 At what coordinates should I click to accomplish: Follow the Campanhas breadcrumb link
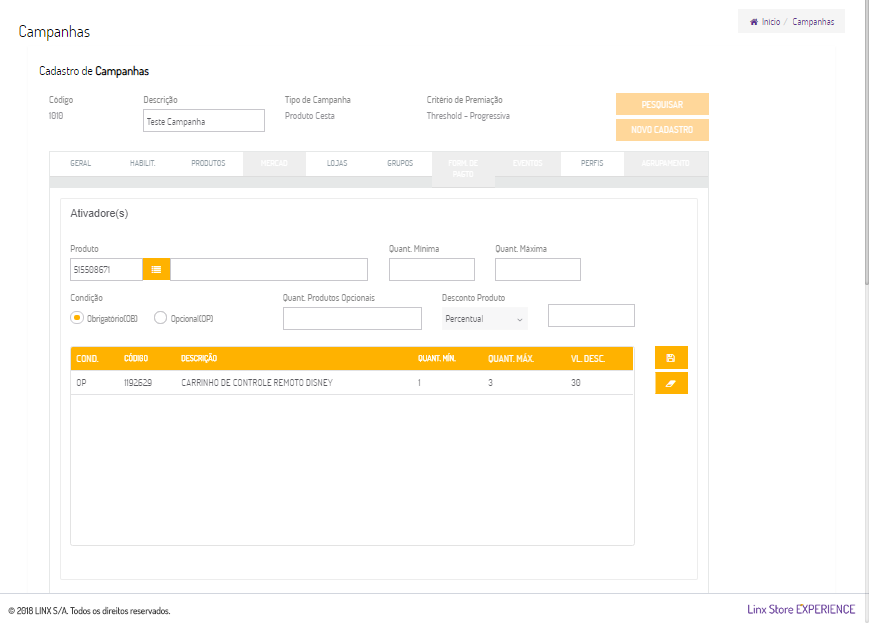[813, 21]
